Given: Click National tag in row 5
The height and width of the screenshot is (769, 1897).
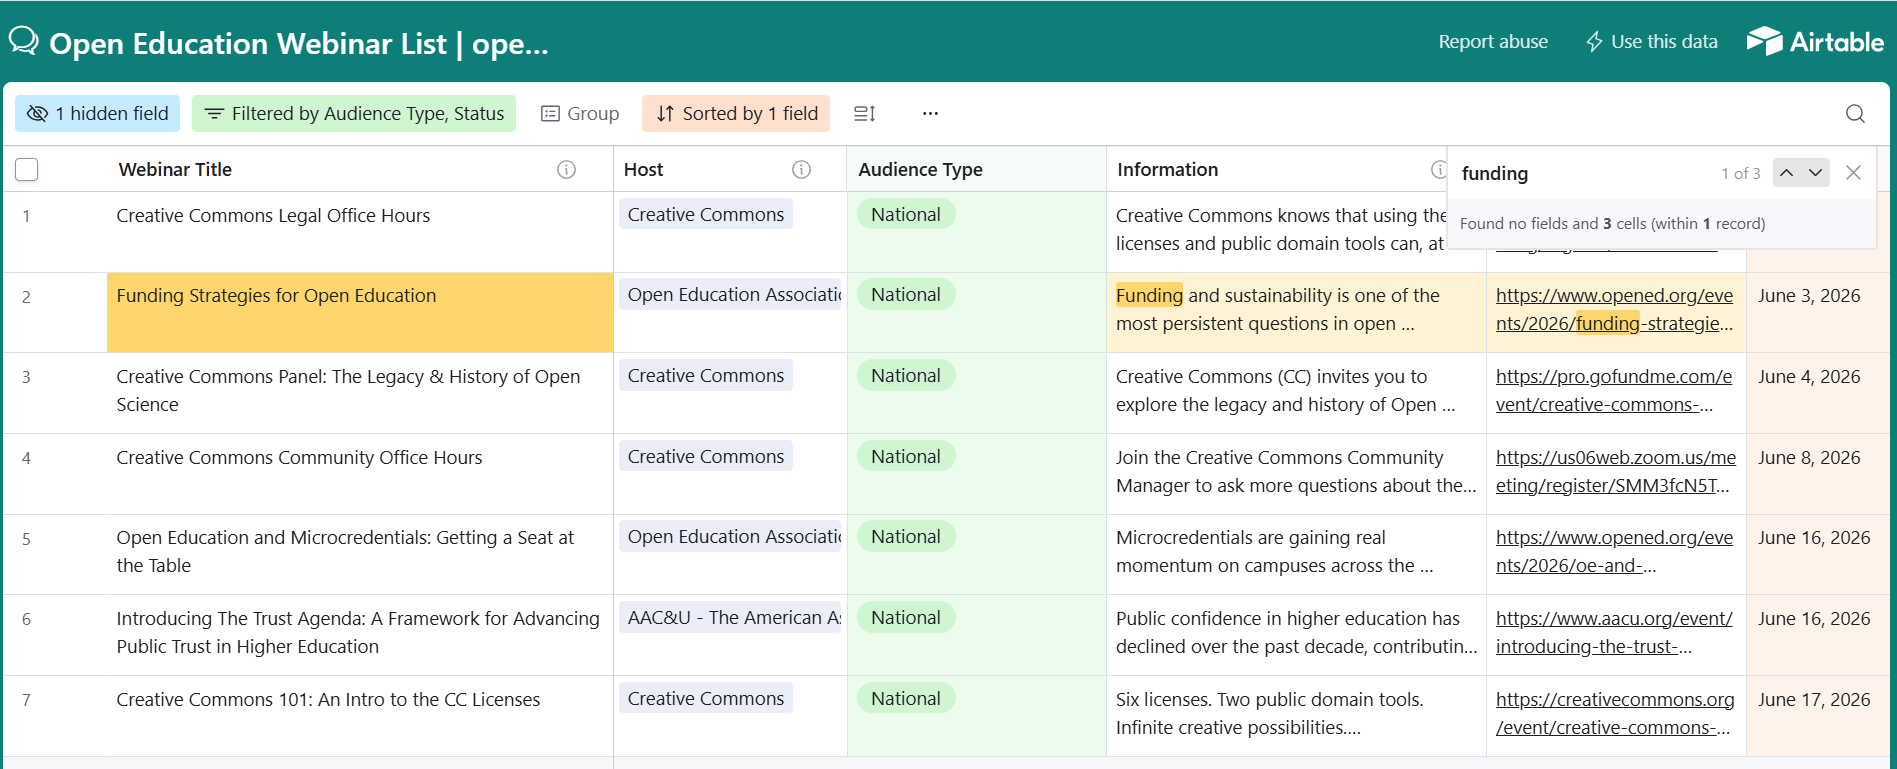Looking at the screenshot, I should pos(906,537).
